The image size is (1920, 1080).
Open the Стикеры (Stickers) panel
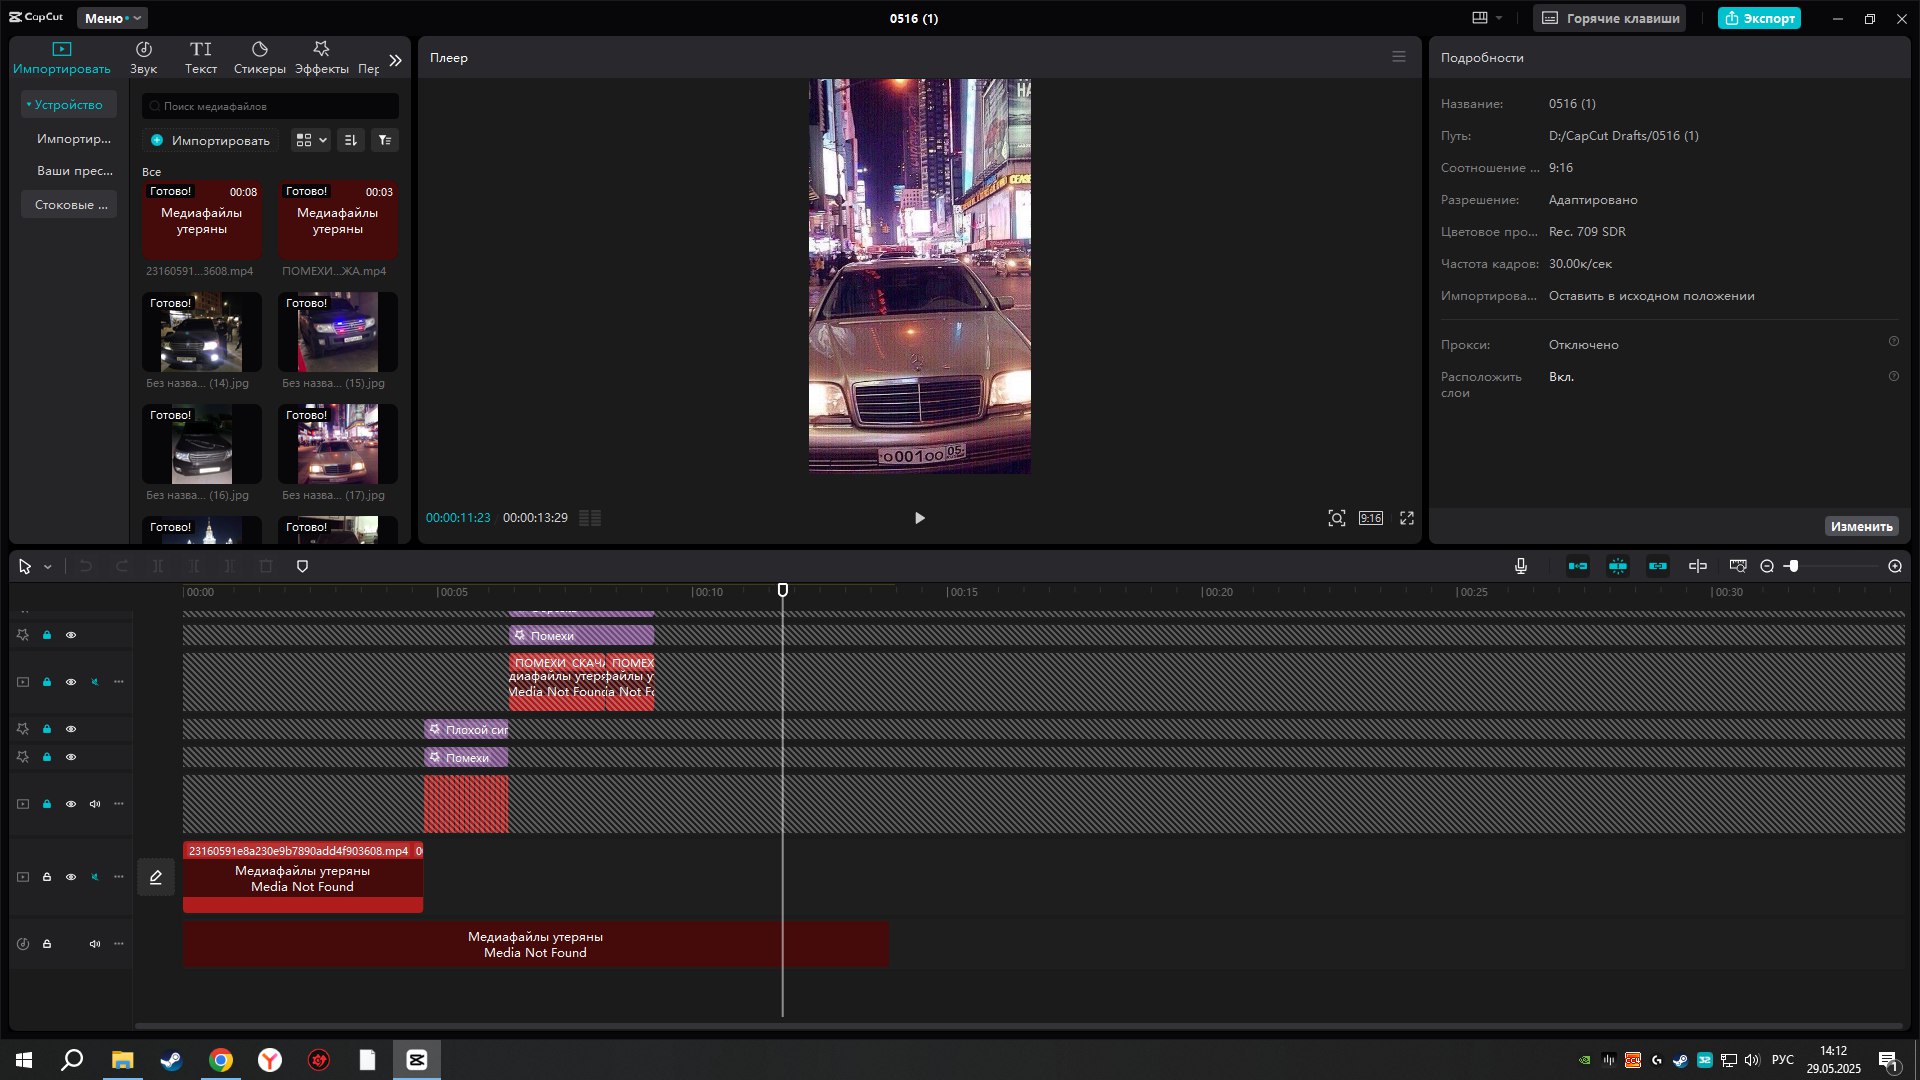click(x=259, y=58)
